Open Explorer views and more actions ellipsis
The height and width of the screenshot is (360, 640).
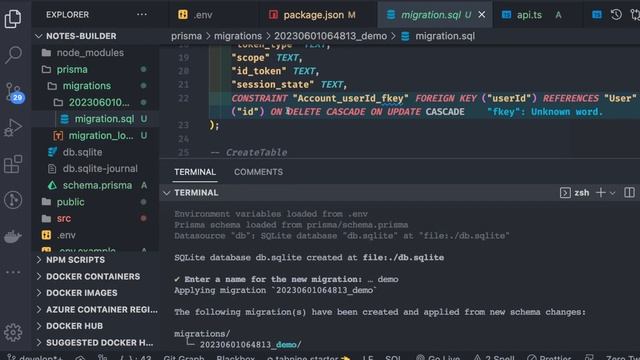tap(142, 15)
